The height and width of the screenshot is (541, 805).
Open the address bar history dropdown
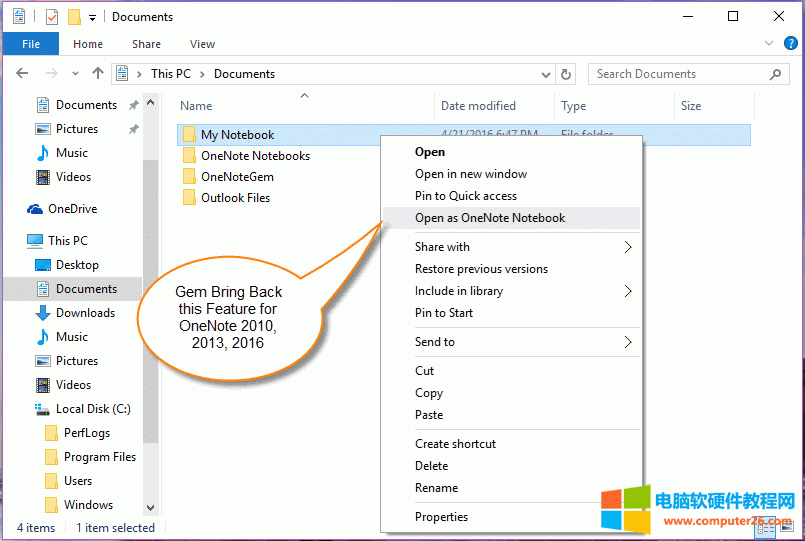(543, 74)
